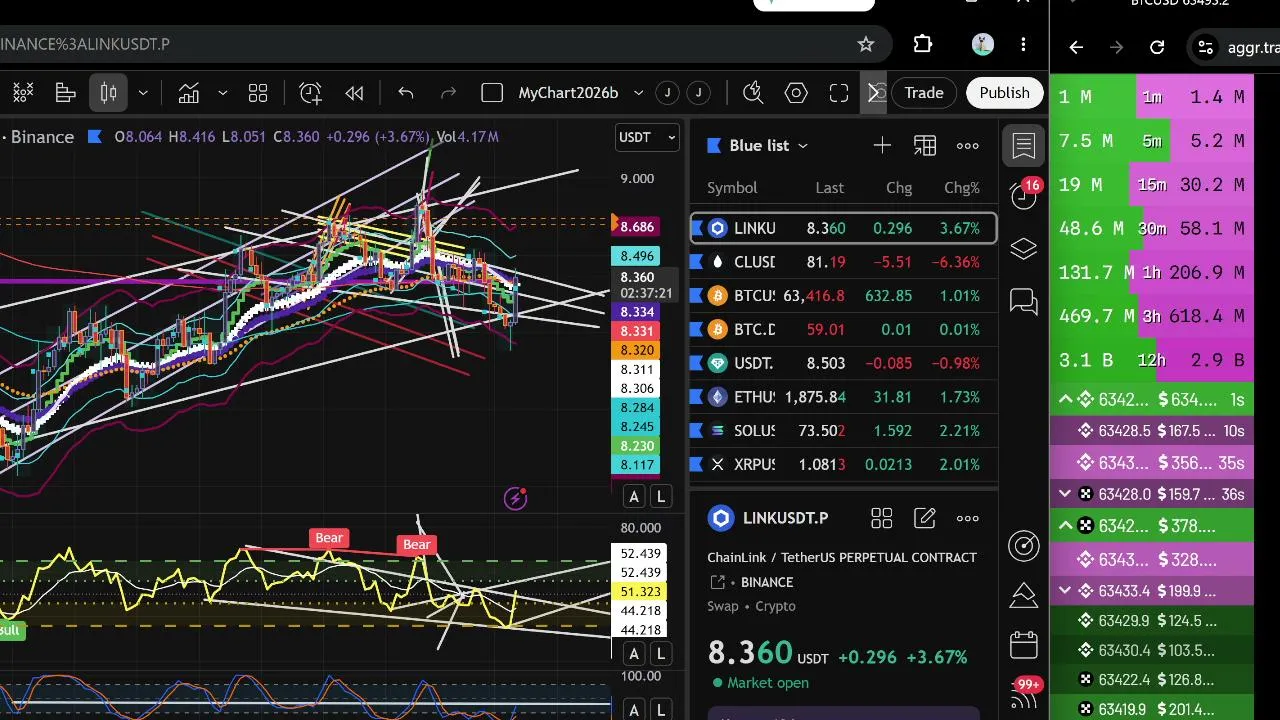The image size is (1280, 720).
Task: Open the chart type dropdown arrow
Action: tap(143, 93)
